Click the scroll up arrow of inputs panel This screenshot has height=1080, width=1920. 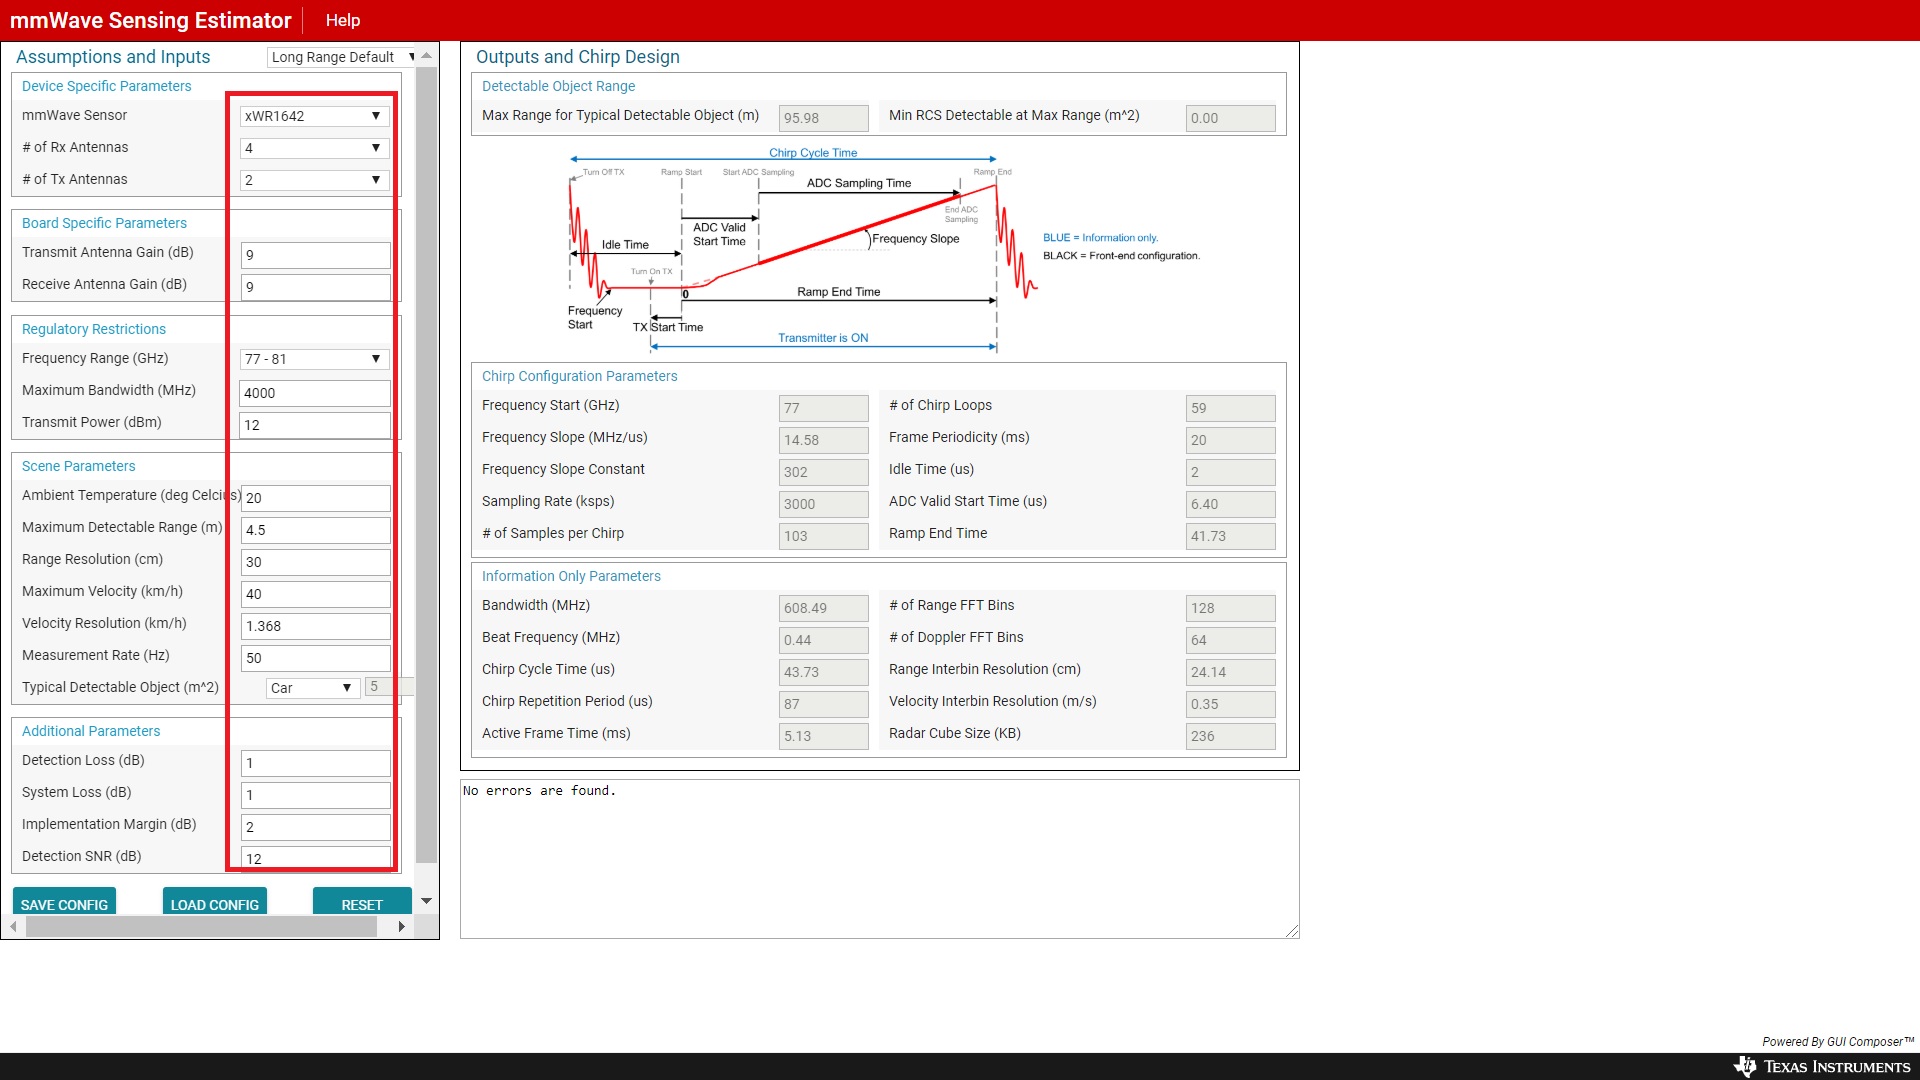click(x=426, y=56)
